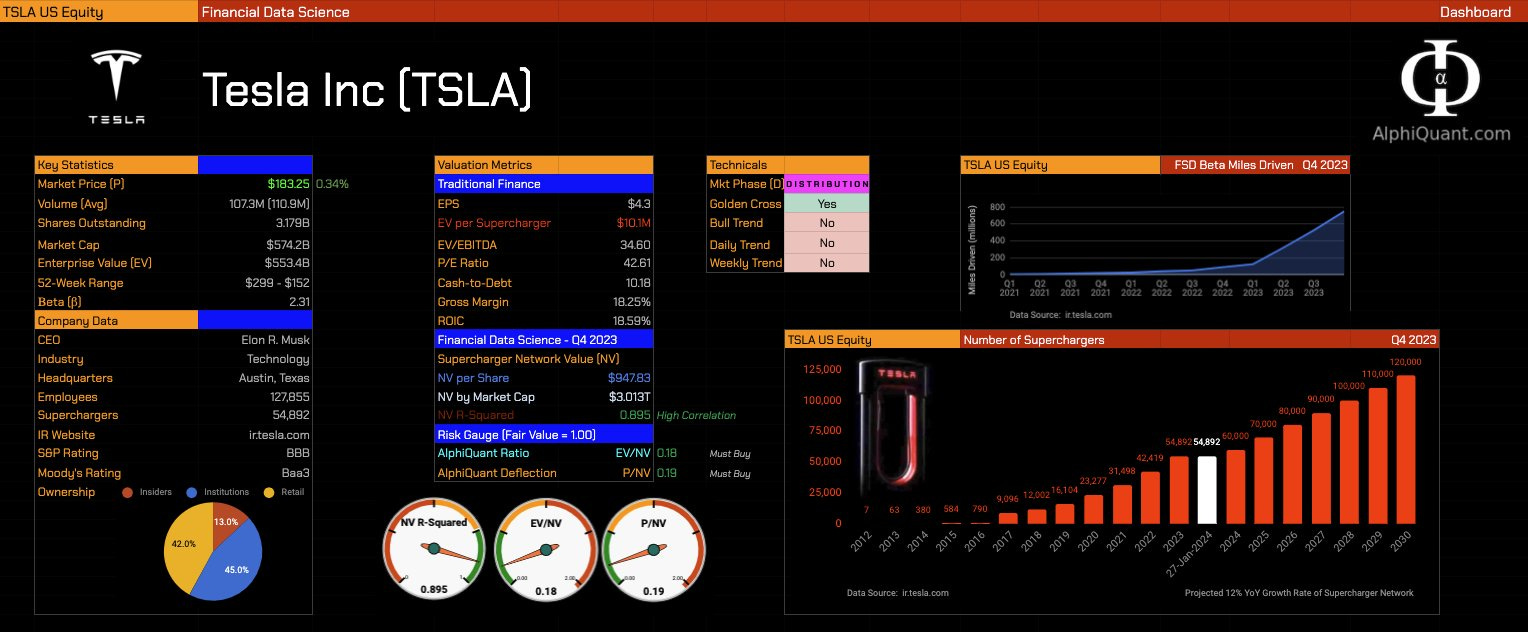Image resolution: width=1528 pixels, height=632 pixels.
Task: Open the ir.tesla.com IR Website value
Action: [279, 435]
